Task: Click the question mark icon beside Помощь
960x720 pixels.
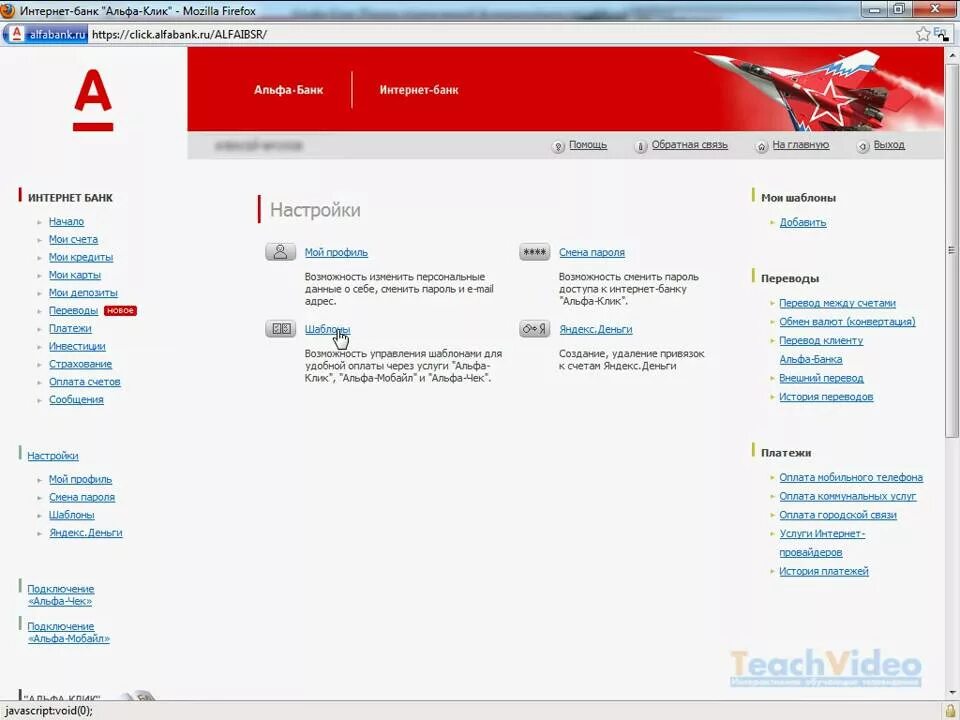Action: [558, 146]
